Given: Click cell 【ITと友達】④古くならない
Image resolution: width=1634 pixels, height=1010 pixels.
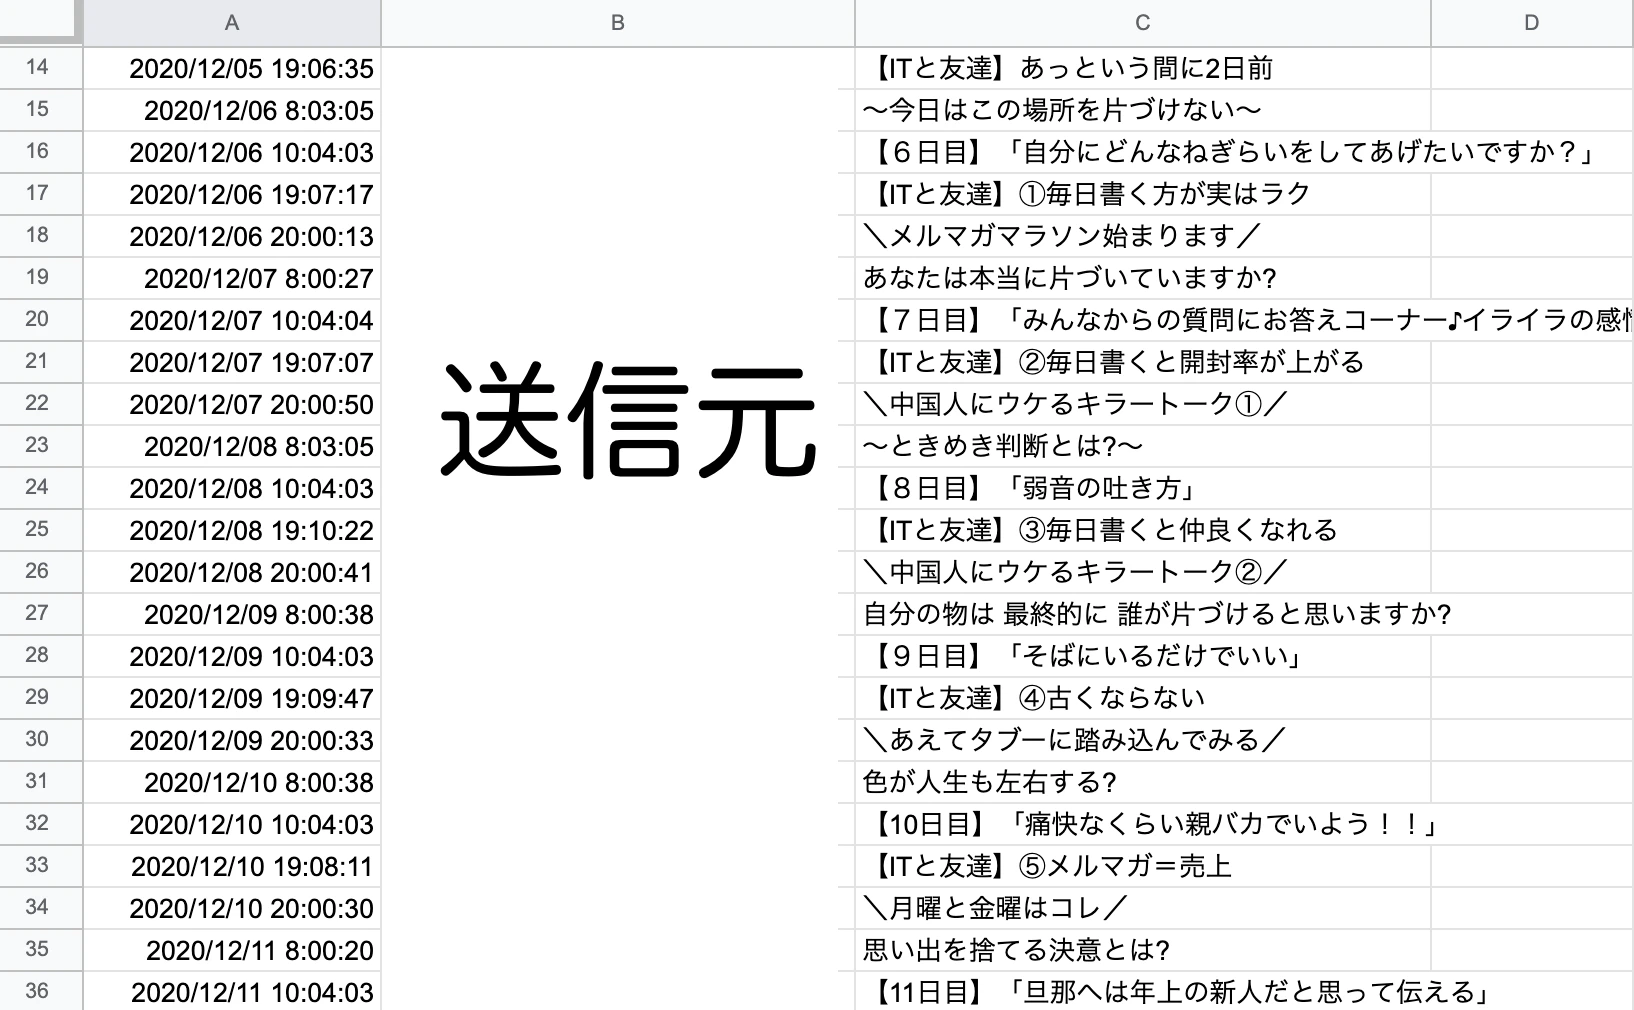Looking at the screenshot, I should pyautogui.click(x=1143, y=698).
